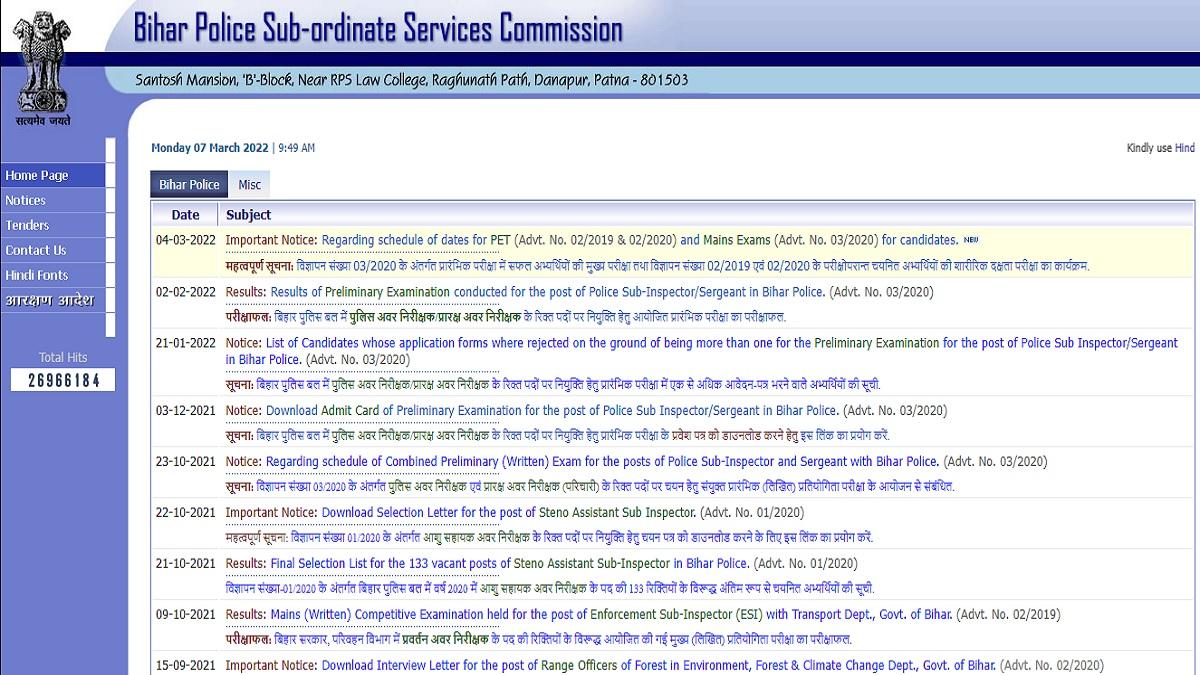
Task: Click the Total Hits counter
Action: (63, 380)
